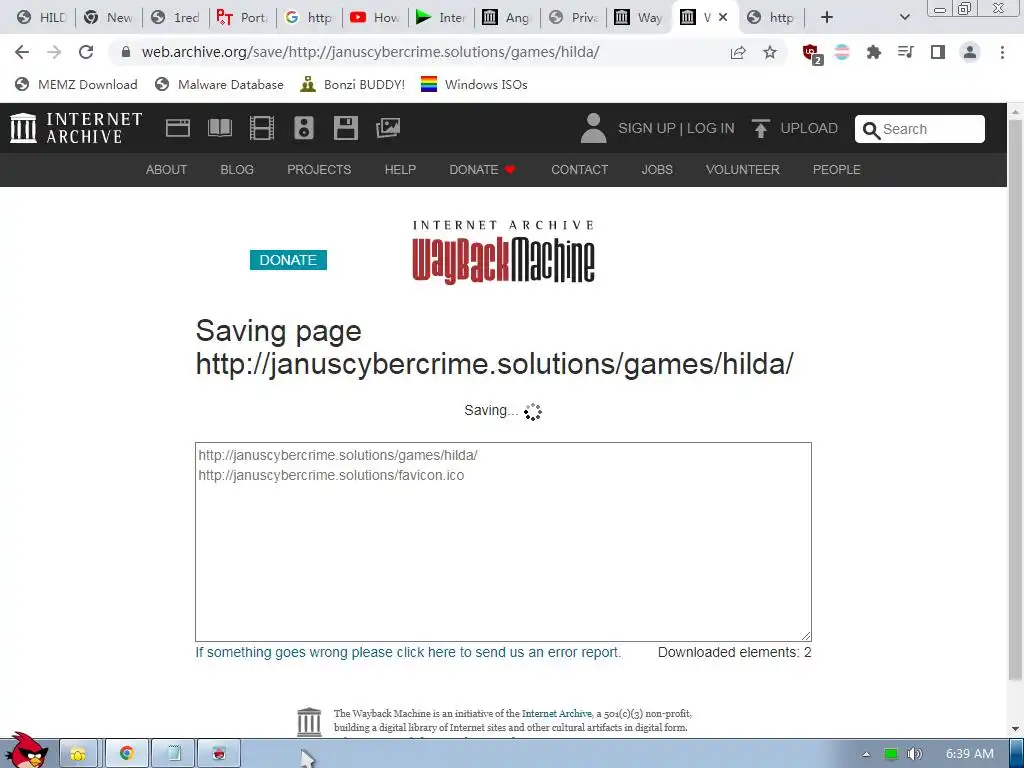The height and width of the screenshot is (768, 1024).
Task: Open the HELP menu item
Action: [x=400, y=170]
